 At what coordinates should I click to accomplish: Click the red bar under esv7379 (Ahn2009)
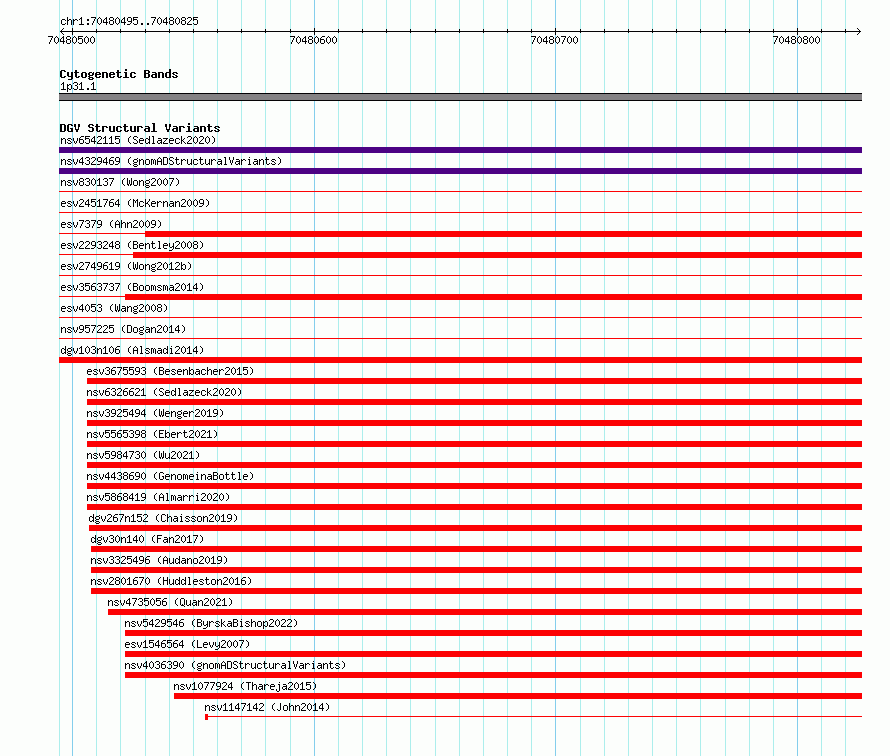[x=503, y=234]
